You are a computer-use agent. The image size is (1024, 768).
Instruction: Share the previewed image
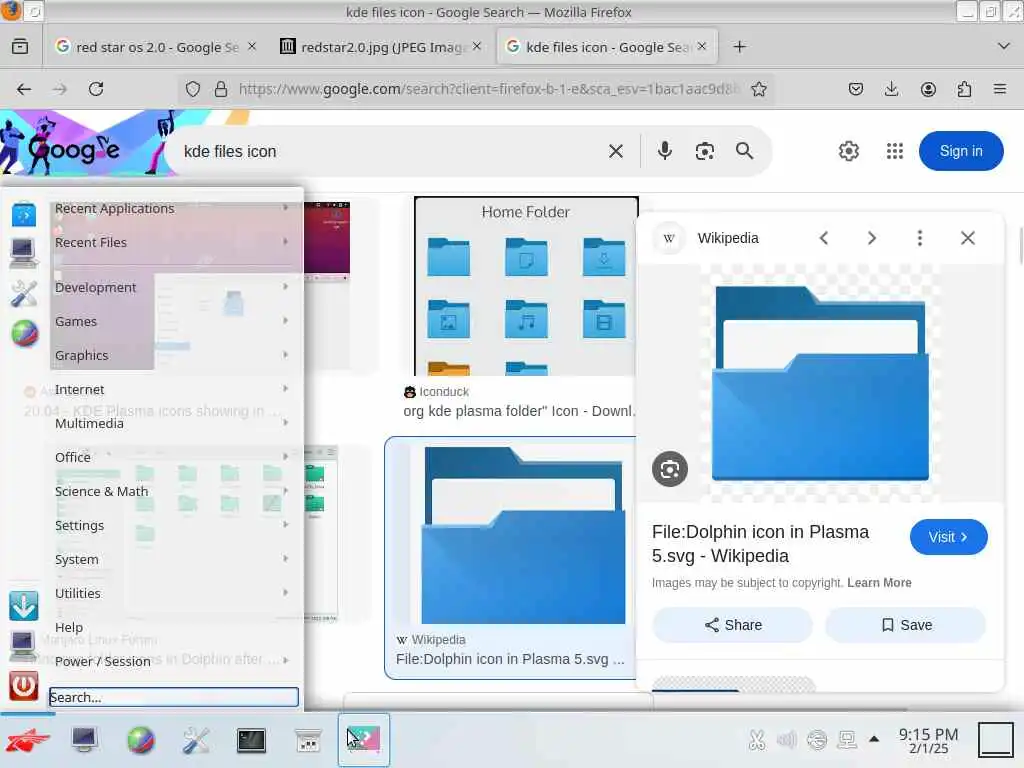tap(733, 625)
